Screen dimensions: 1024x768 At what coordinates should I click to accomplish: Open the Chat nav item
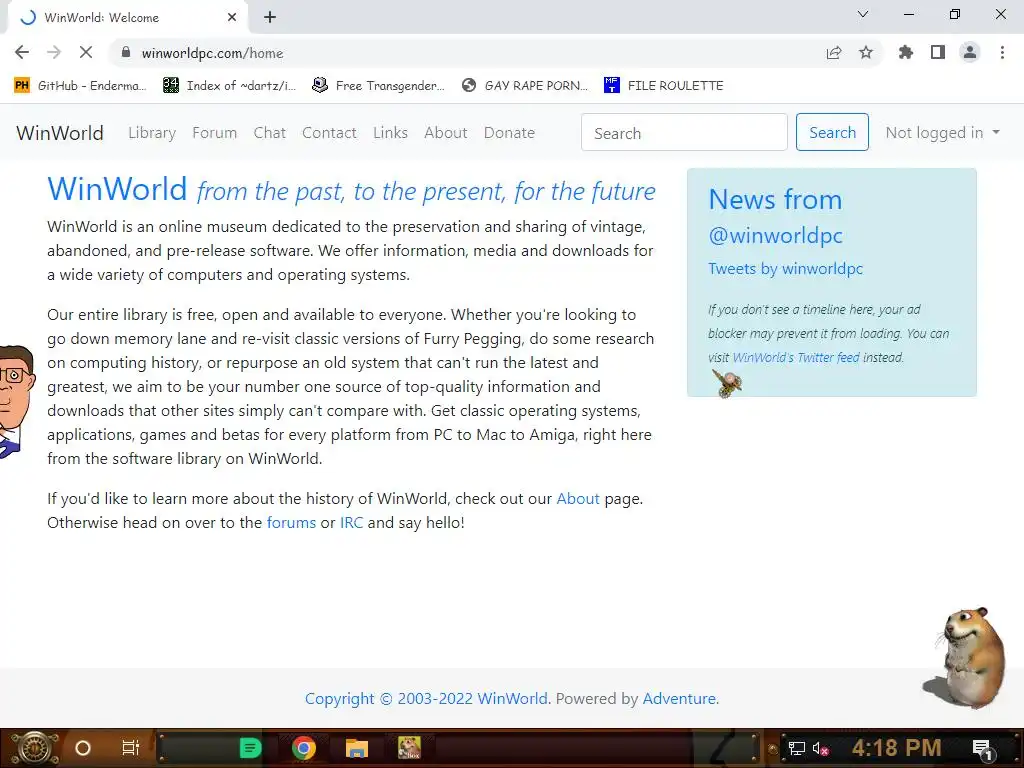(270, 133)
